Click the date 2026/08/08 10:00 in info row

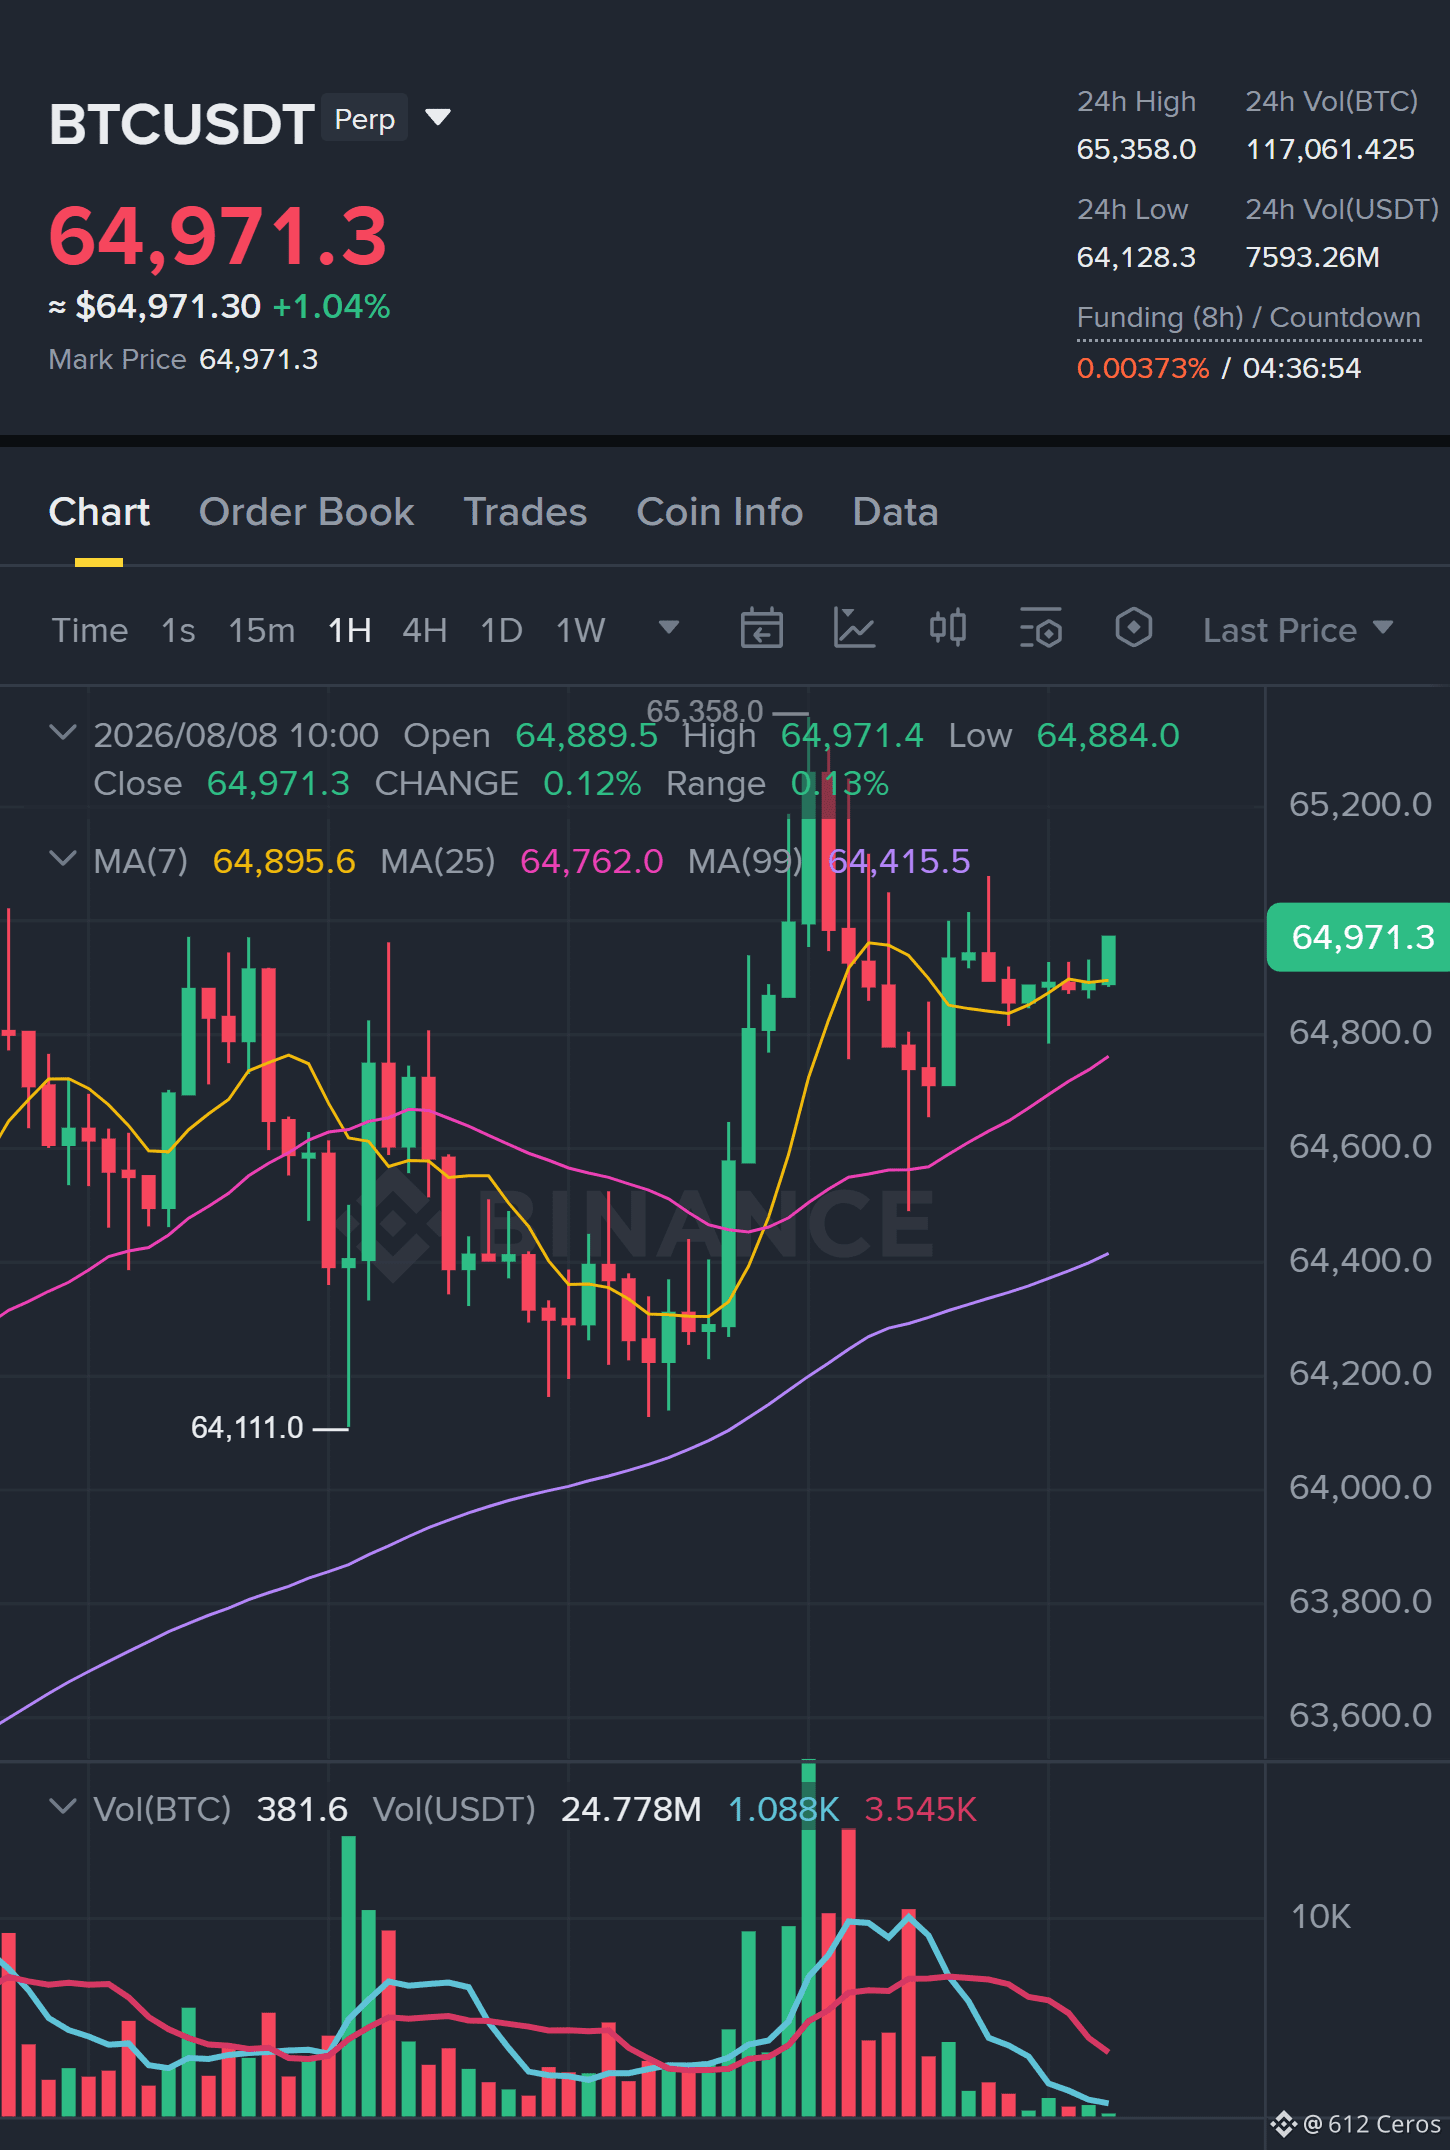click(236, 735)
